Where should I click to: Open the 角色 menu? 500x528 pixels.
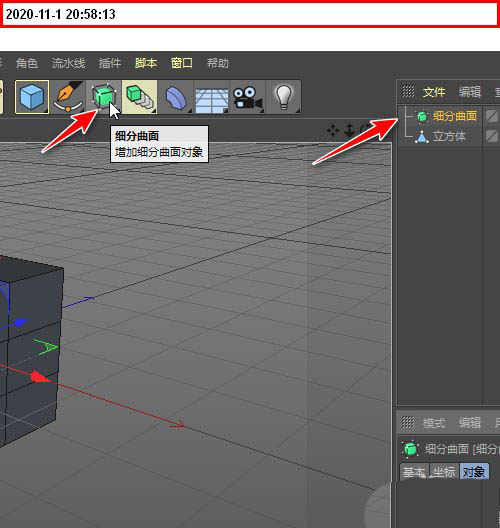[27, 63]
